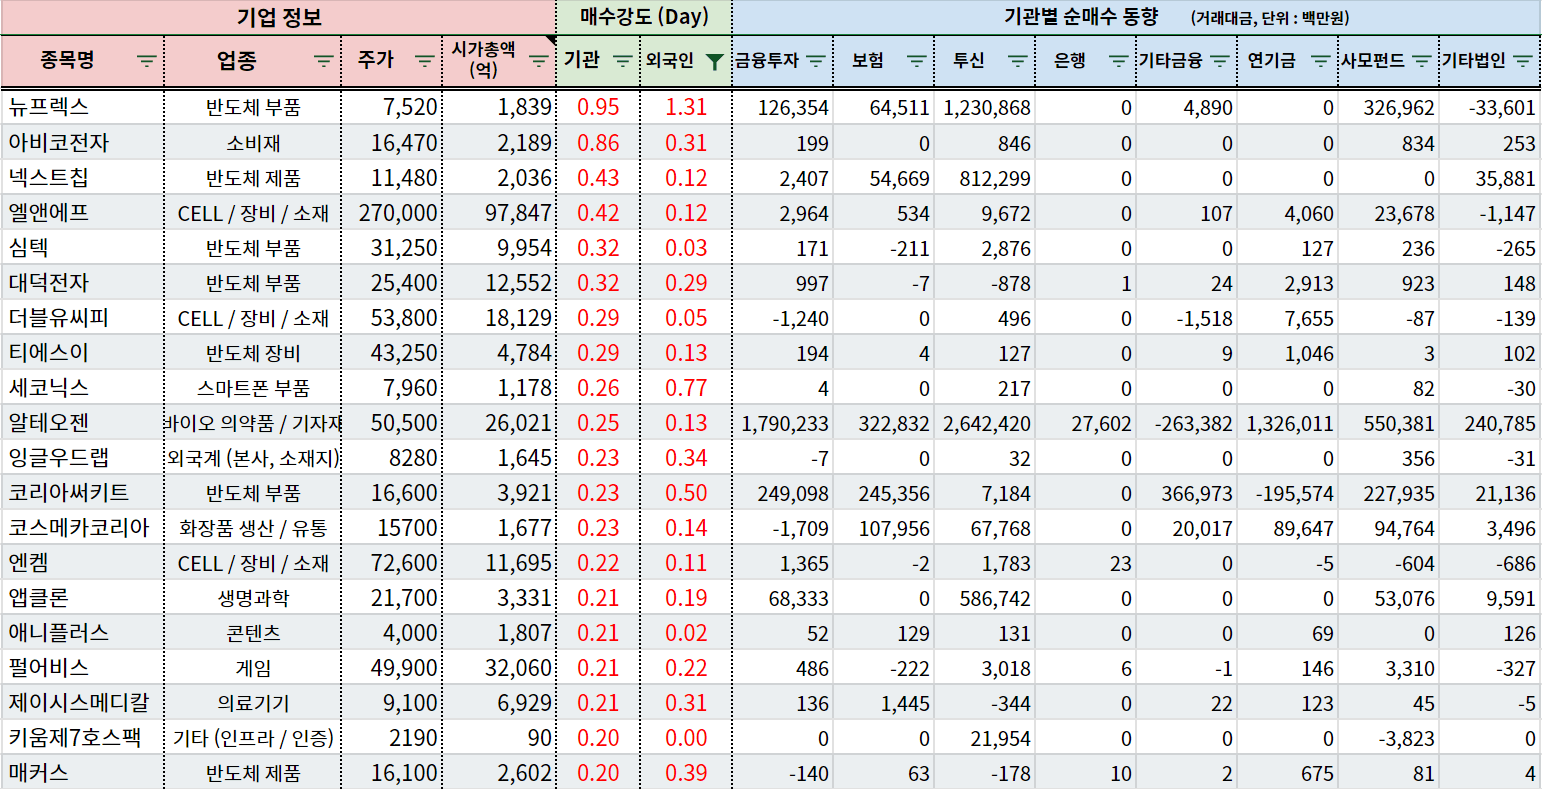Click 의료기기 sector cell
The height and width of the screenshot is (789, 1542).
[253, 703]
